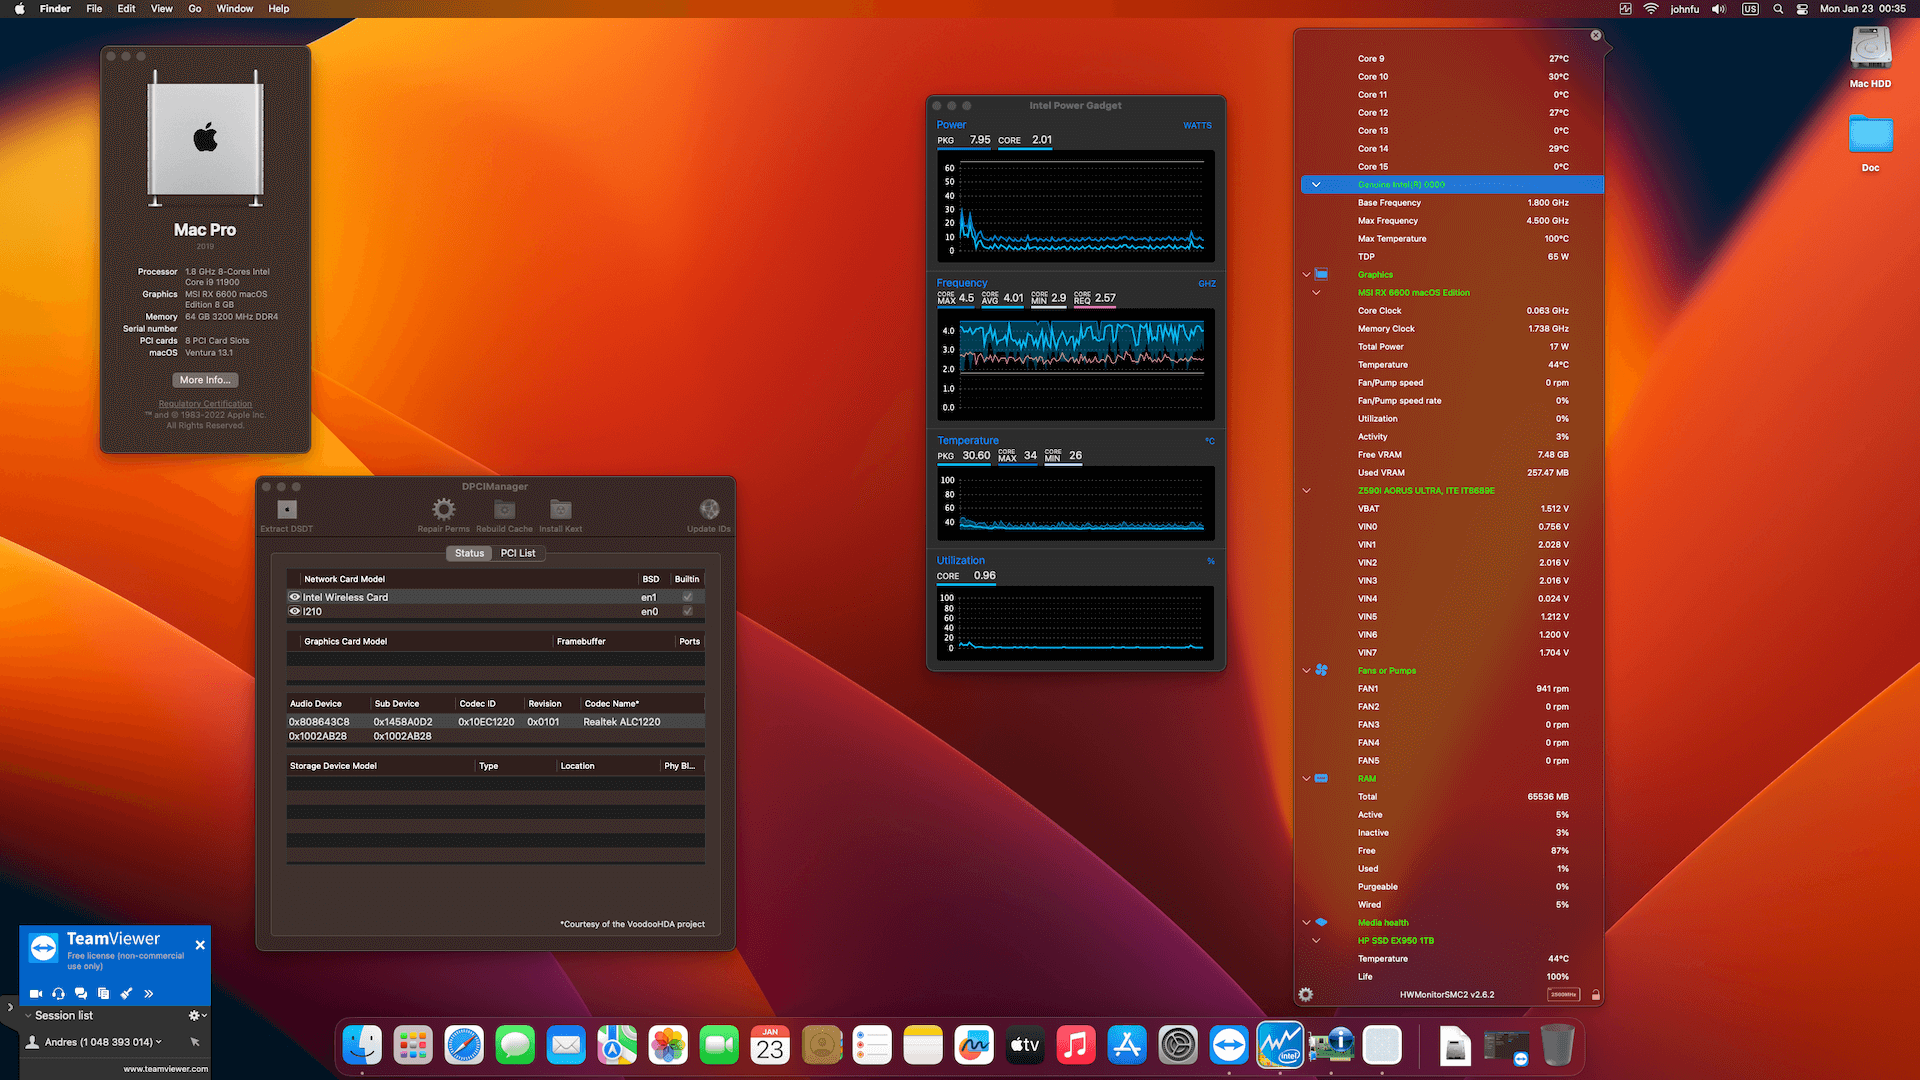Image resolution: width=1920 pixels, height=1080 pixels.
Task: Open Finder from the Dock
Action: 362,1046
